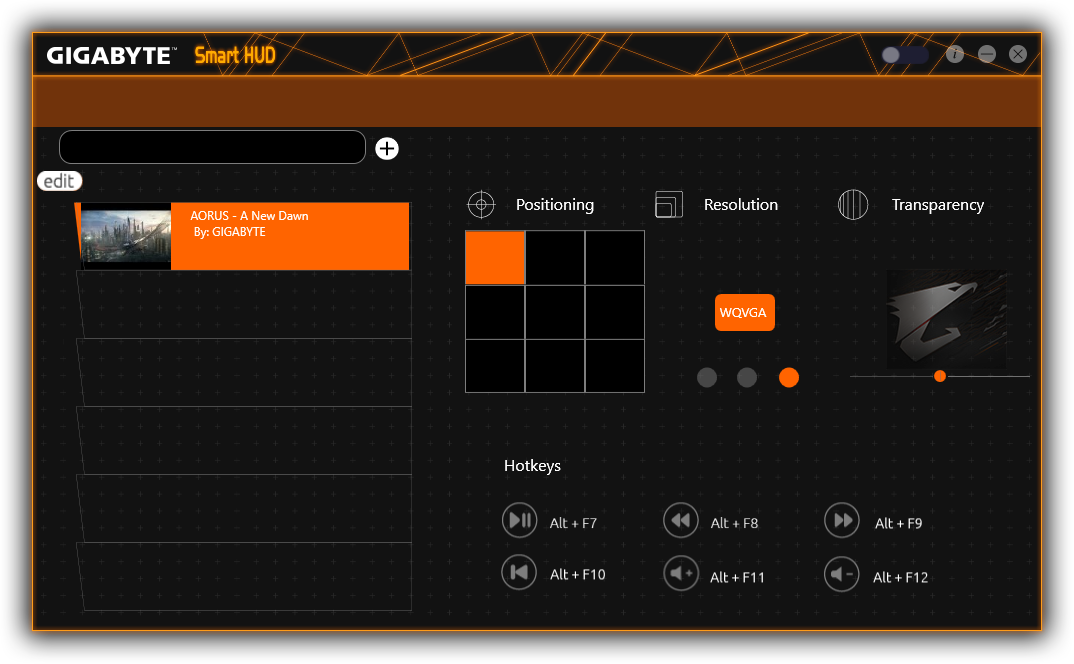
Task: Click the fast forward icon (Alt + F9)
Action: [x=842, y=520]
